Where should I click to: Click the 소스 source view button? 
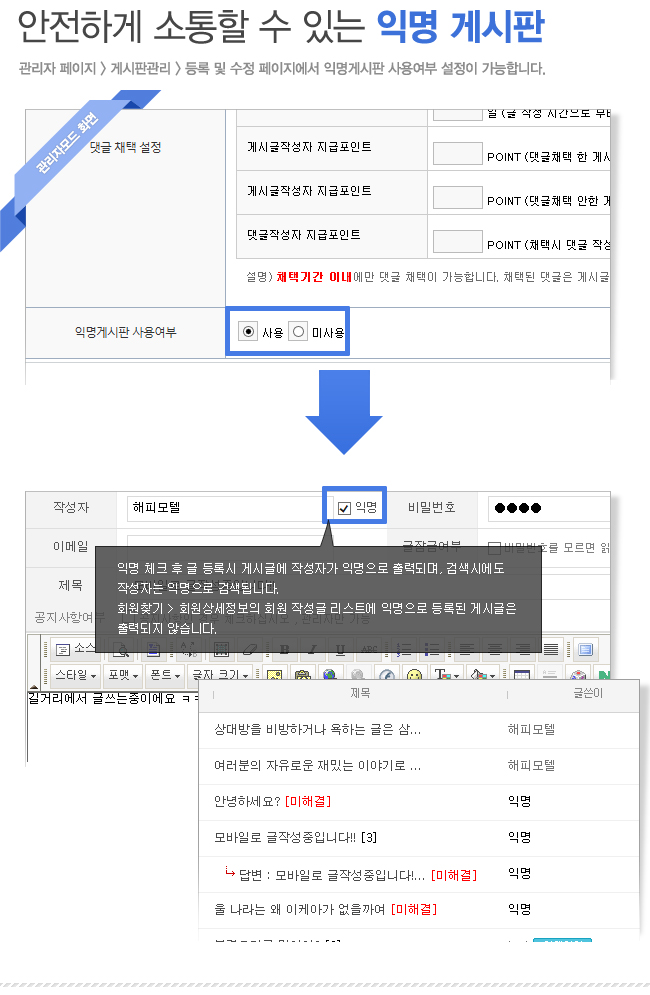[76, 649]
